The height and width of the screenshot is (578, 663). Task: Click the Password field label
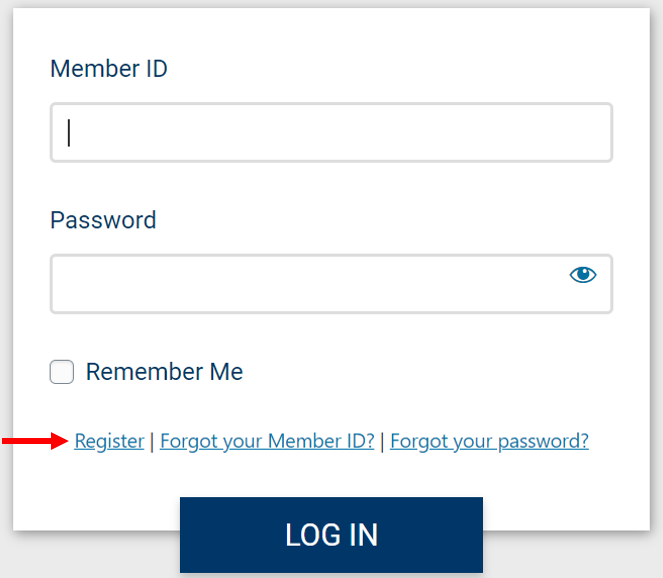coord(103,220)
